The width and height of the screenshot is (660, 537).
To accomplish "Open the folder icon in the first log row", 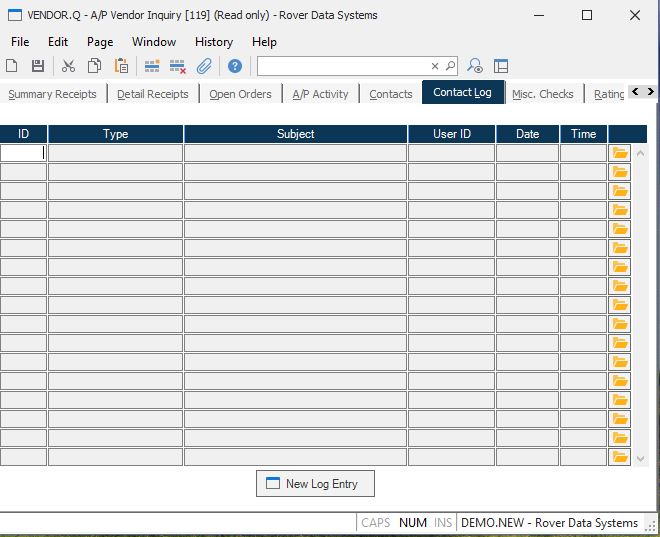I will point(620,153).
